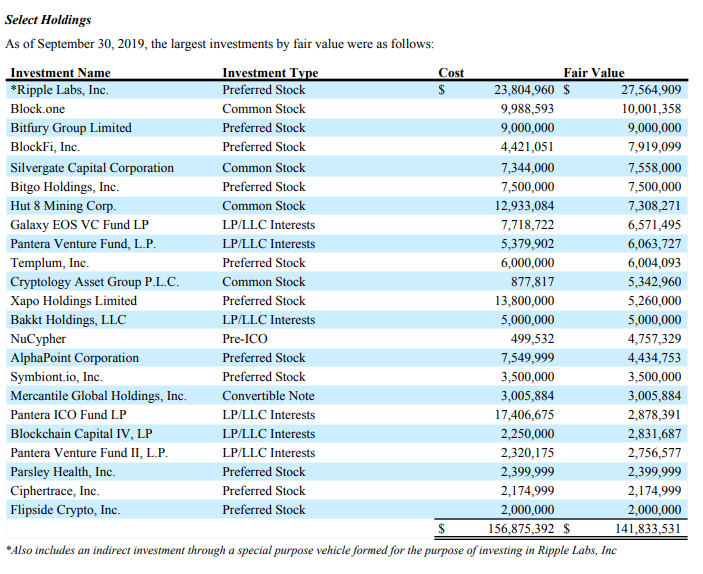Click Galaxy EOS fair value 6,571,495
The width and height of the screenshot is (703, 574).
(x=655, y=225)
